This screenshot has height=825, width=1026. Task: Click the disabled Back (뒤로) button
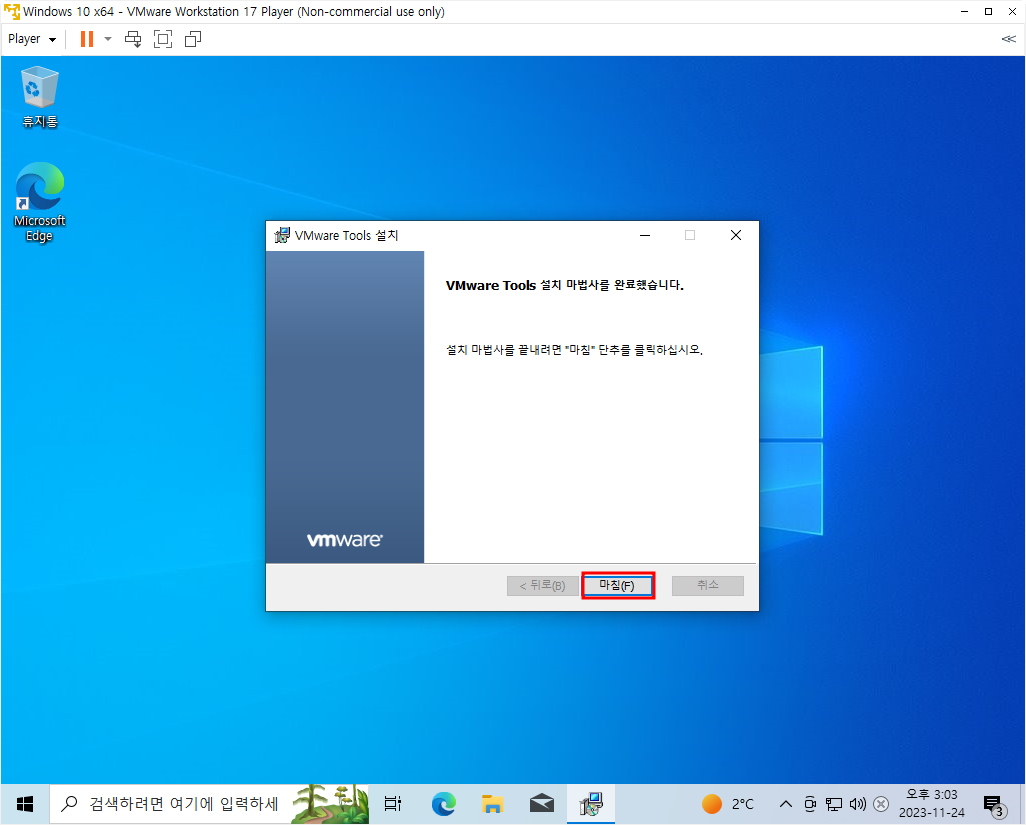542,586
